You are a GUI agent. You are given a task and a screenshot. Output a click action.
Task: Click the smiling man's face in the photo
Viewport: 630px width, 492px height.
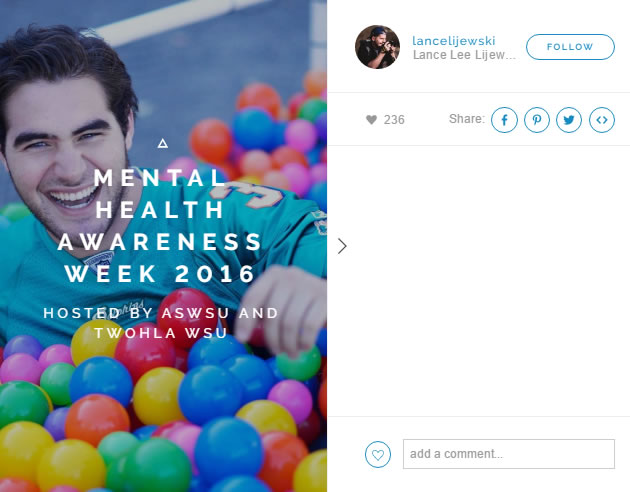[x=66, y=161]
